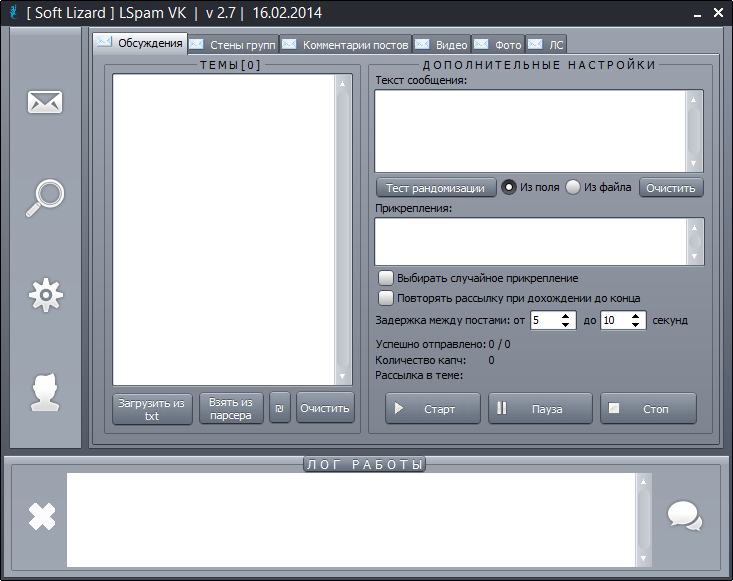733x581 pixels.
Task: Enable Выбирать случайное прикрепление checkbox
Action: pos(386,278)
